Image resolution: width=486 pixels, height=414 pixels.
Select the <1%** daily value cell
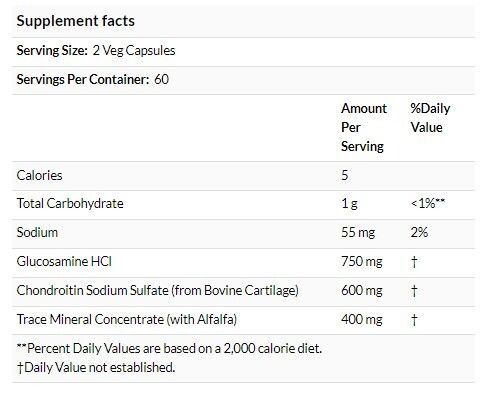coord(428,203)
